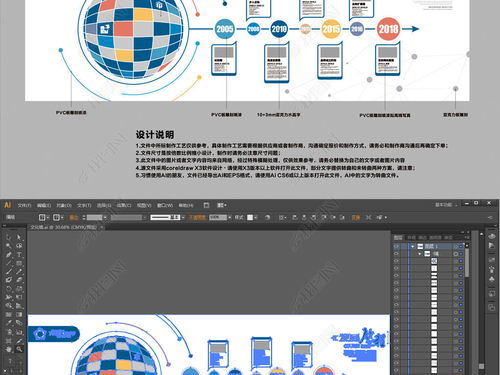The width and height of the screenshot is (500, 375).
Task: Select the Pen tool
Action: pyautogui.click(x=8, y=255)
